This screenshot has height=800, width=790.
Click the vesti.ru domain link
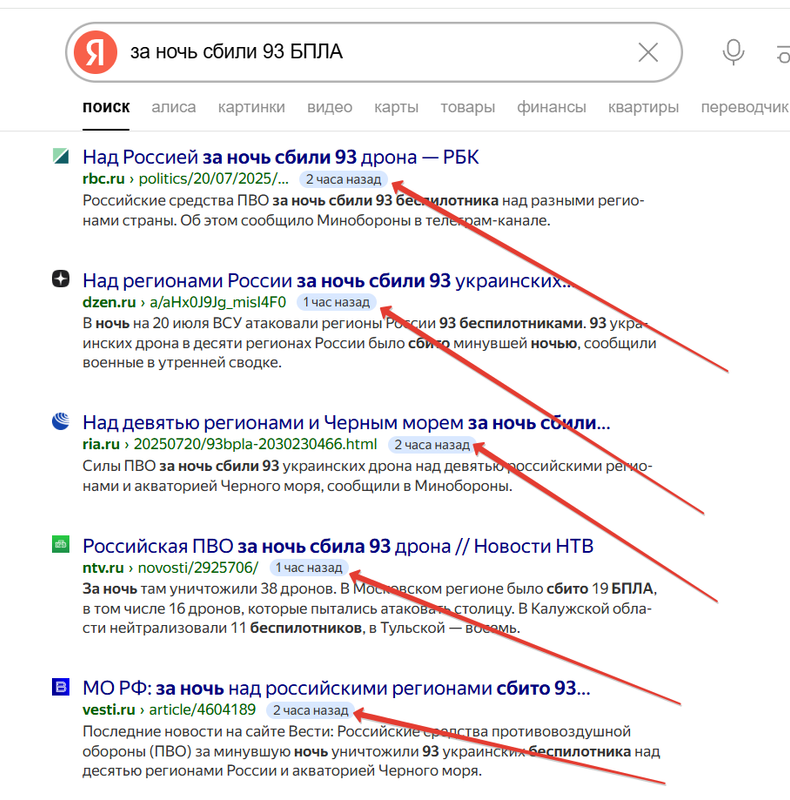[109, 710]
